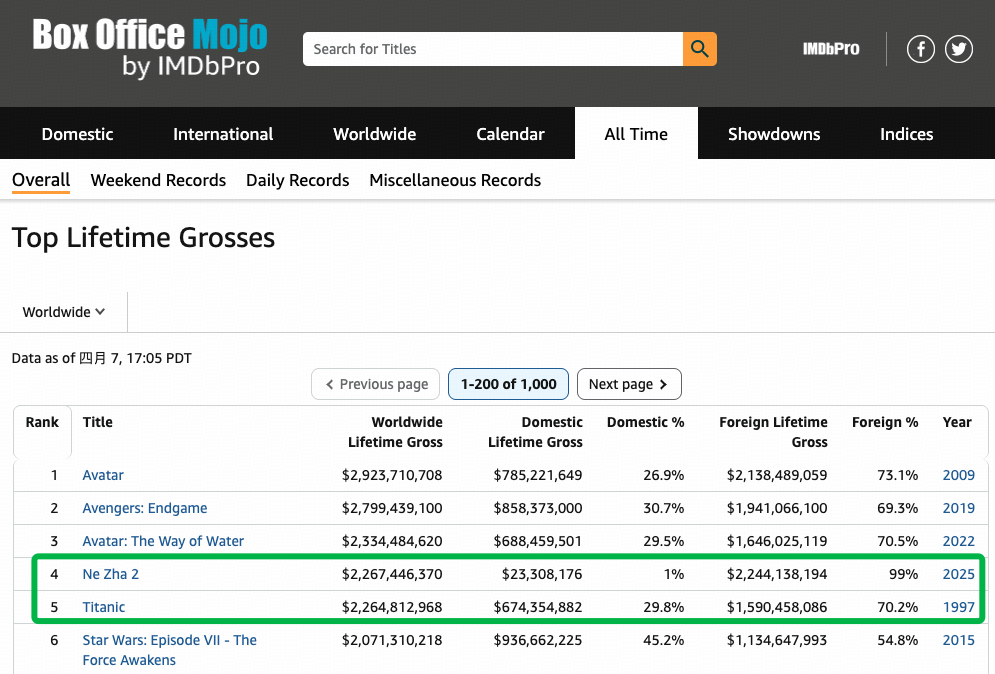
Task: Open the Facebook icon link
Action: 920,49
